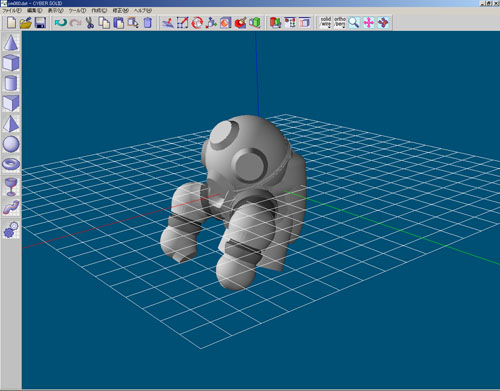Open the 編集 (Edit) menu
The image size is (500, 391).
pos(34,11)
